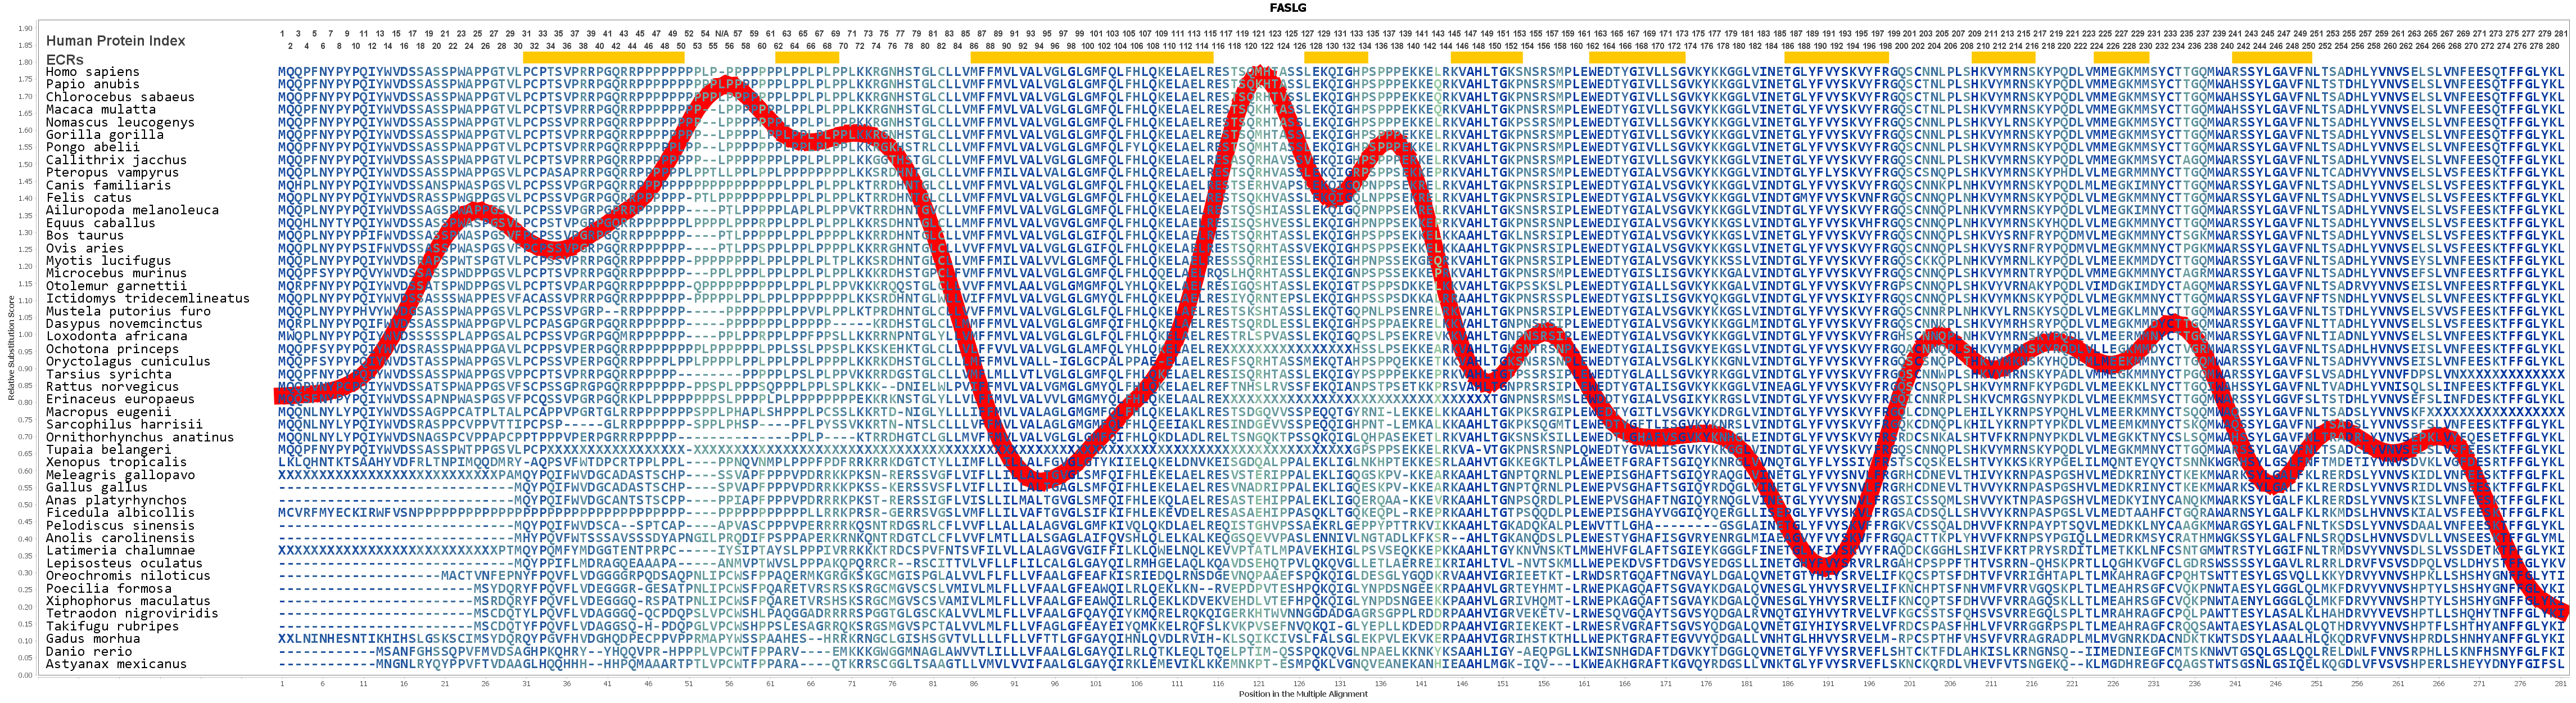Click the 281 tick on the bottom x-axis
Image resolution: width=2576 pixels, height=703 pixels.
pyautogui.click(x=2560, y=684)
